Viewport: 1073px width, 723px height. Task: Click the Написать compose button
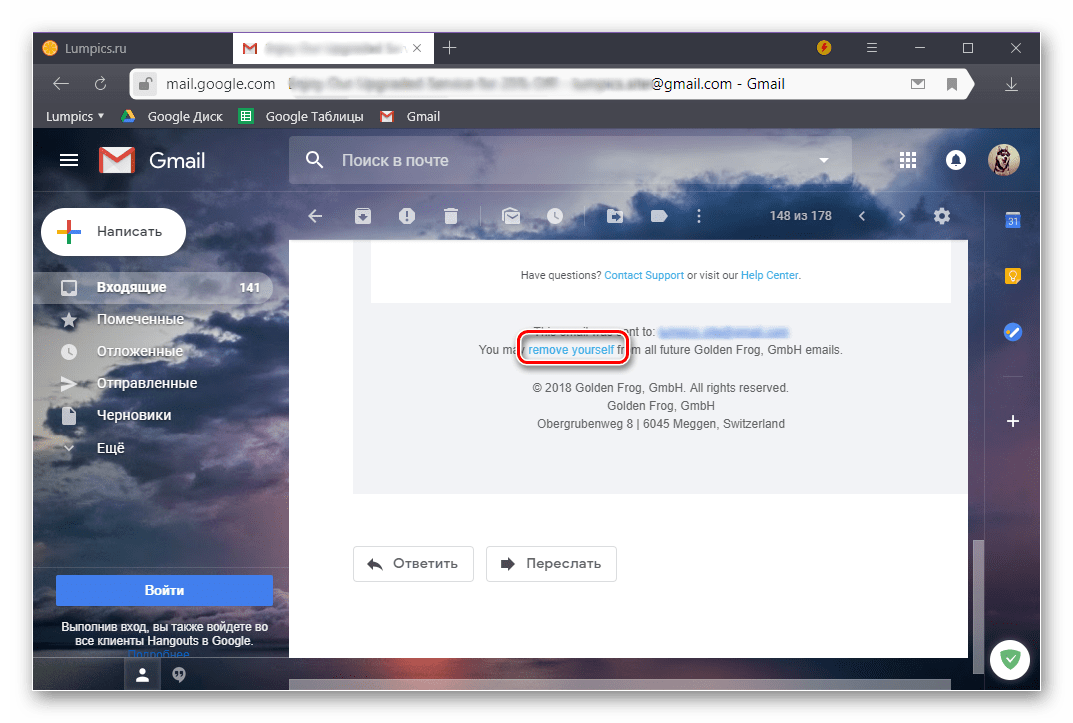[114, 231]
